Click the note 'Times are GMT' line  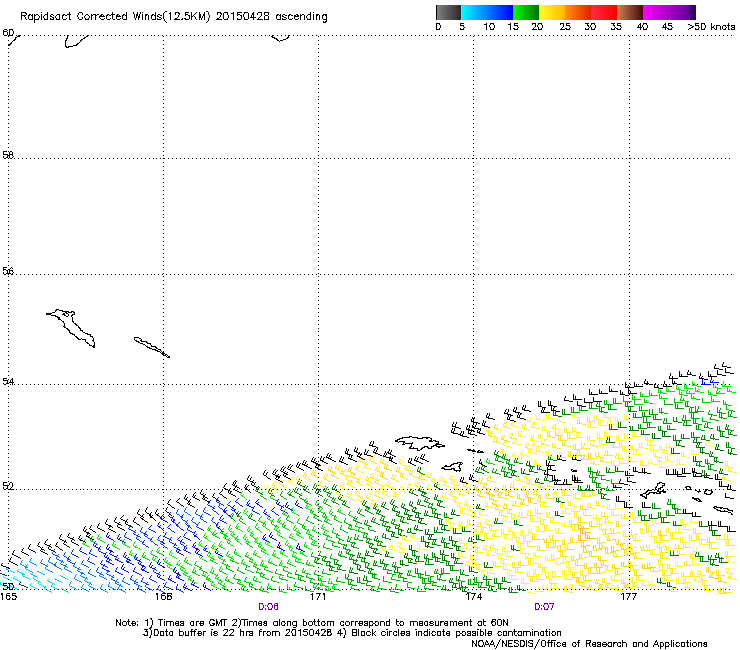311,623
